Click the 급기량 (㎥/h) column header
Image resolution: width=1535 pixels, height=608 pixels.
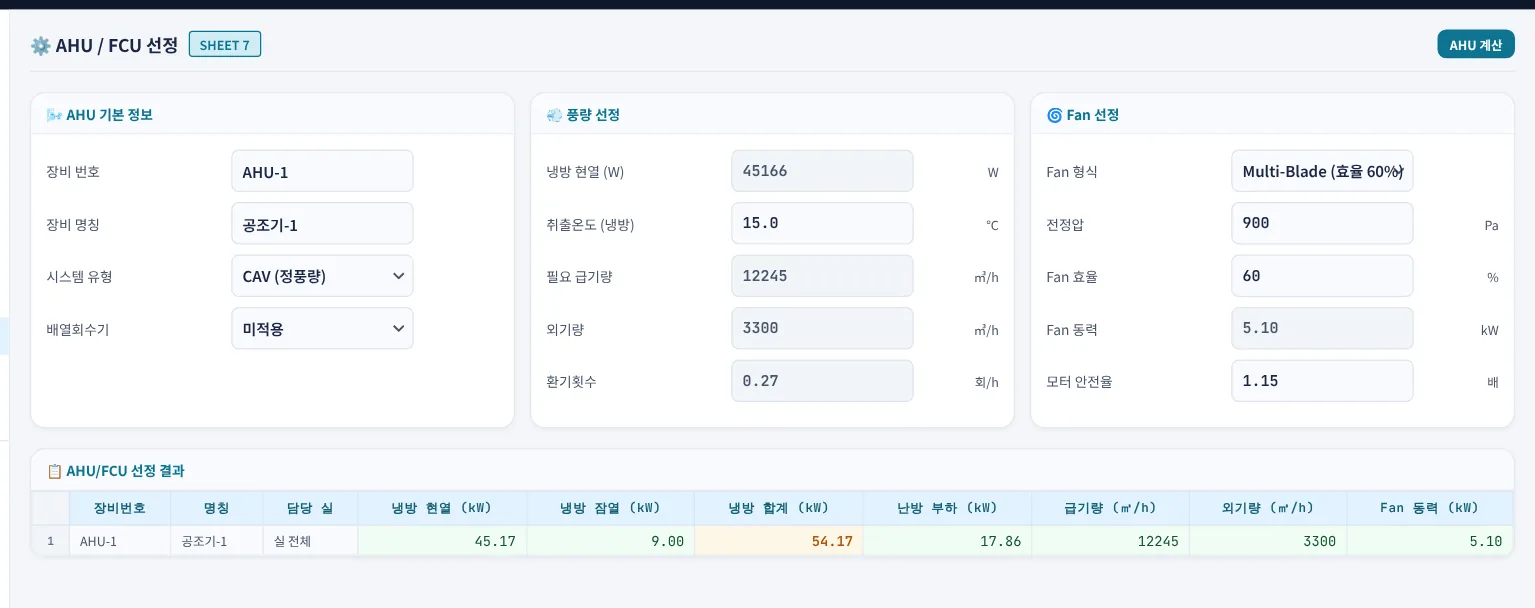tap(1111, 508)
